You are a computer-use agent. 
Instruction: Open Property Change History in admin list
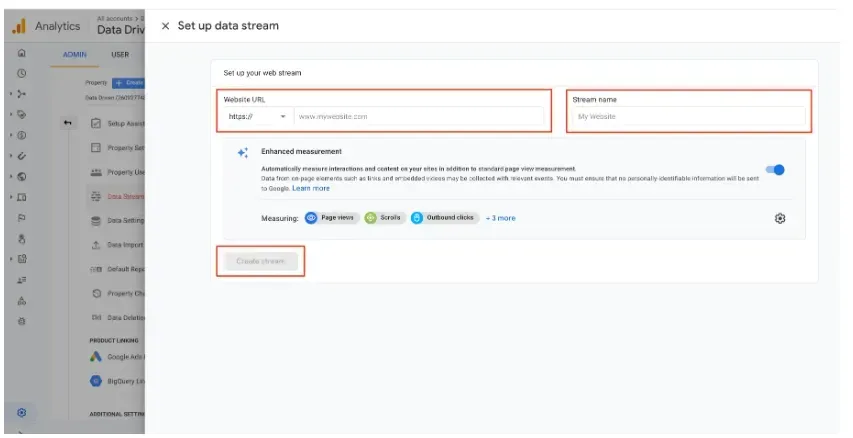117,293
